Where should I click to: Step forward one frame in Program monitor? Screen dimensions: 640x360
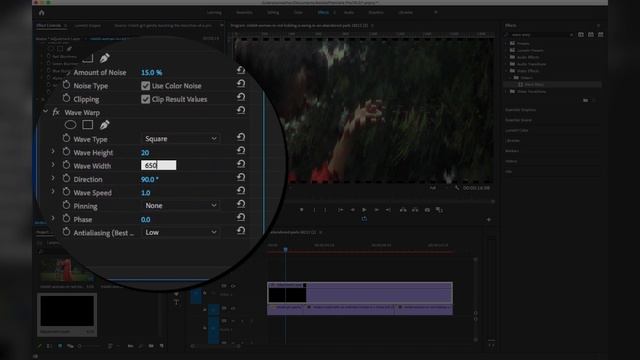point(376,210)
